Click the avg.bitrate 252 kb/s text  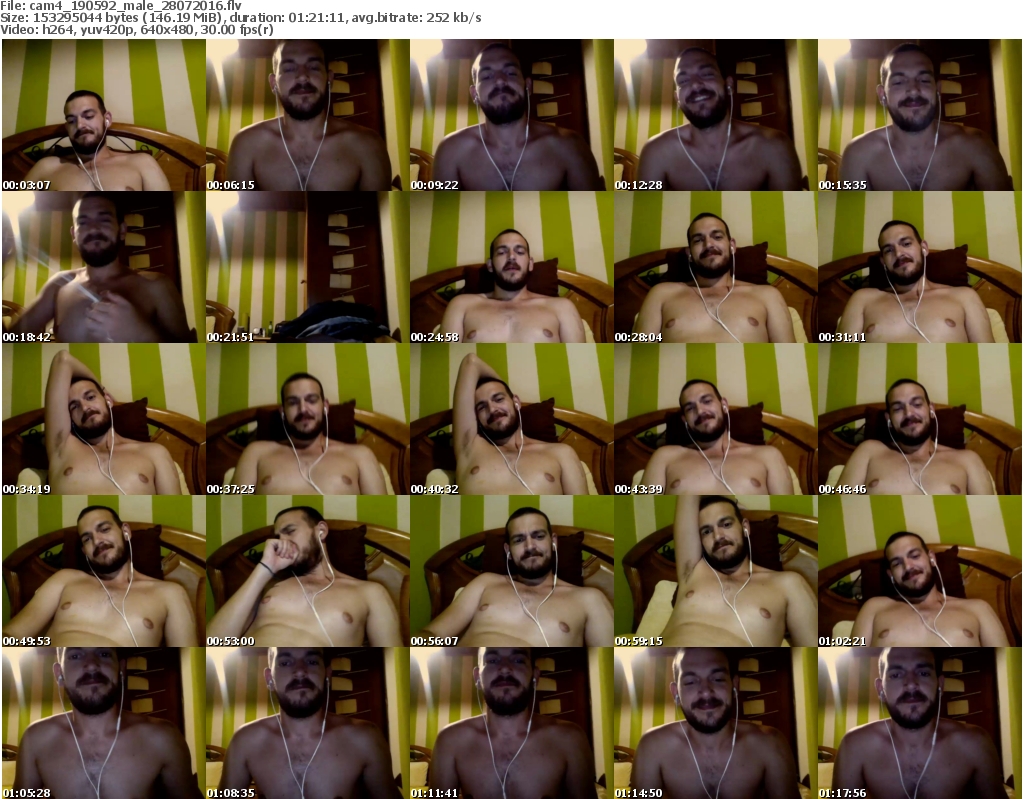tap(417, 18)
